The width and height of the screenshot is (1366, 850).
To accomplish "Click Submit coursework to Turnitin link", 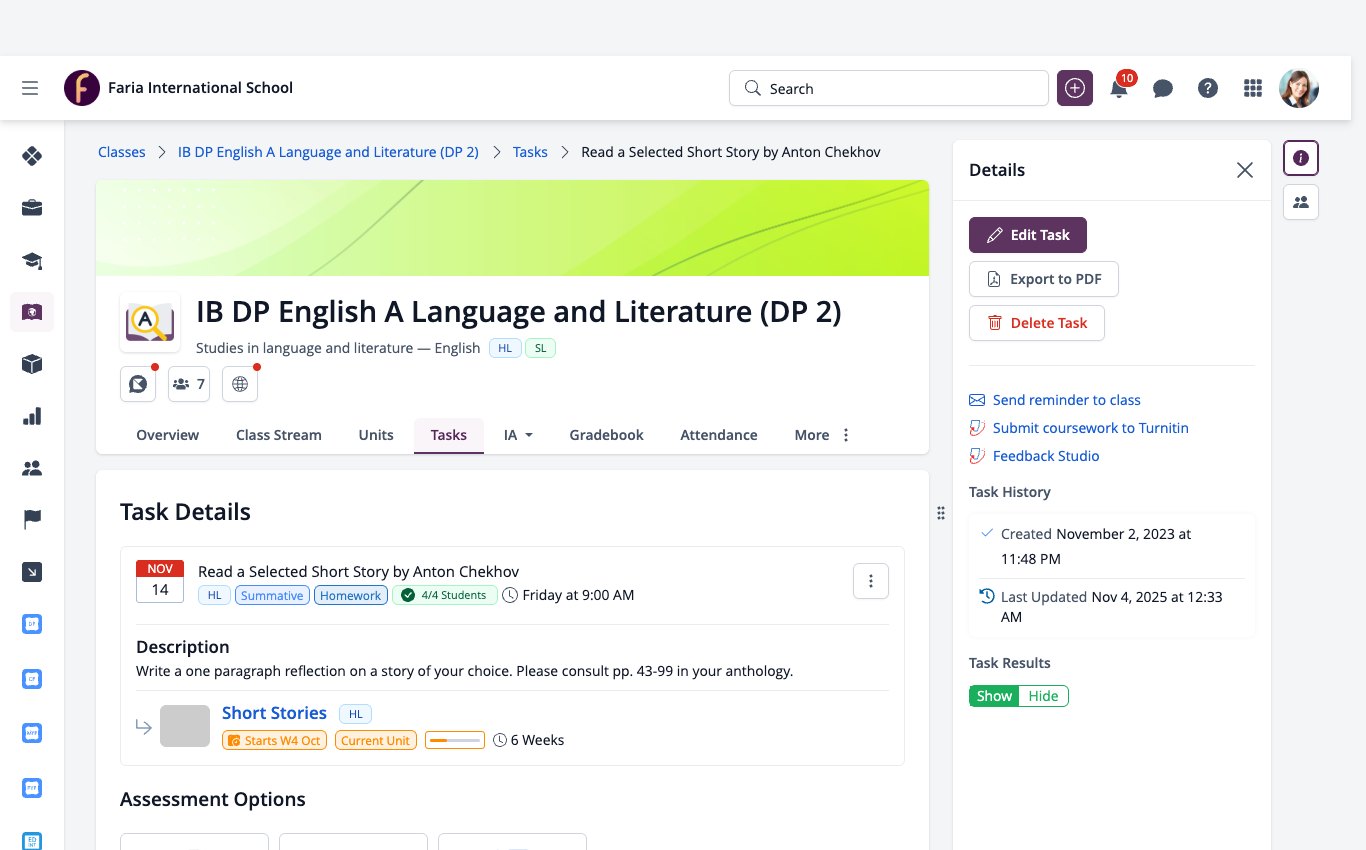I will point(1091,428).
